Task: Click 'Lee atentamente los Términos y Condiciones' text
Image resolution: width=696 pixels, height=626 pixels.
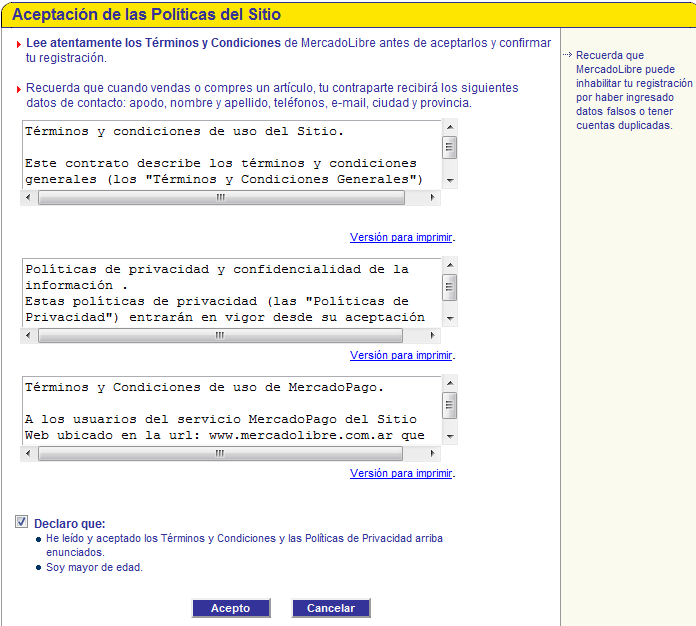Action: [153, 43]
